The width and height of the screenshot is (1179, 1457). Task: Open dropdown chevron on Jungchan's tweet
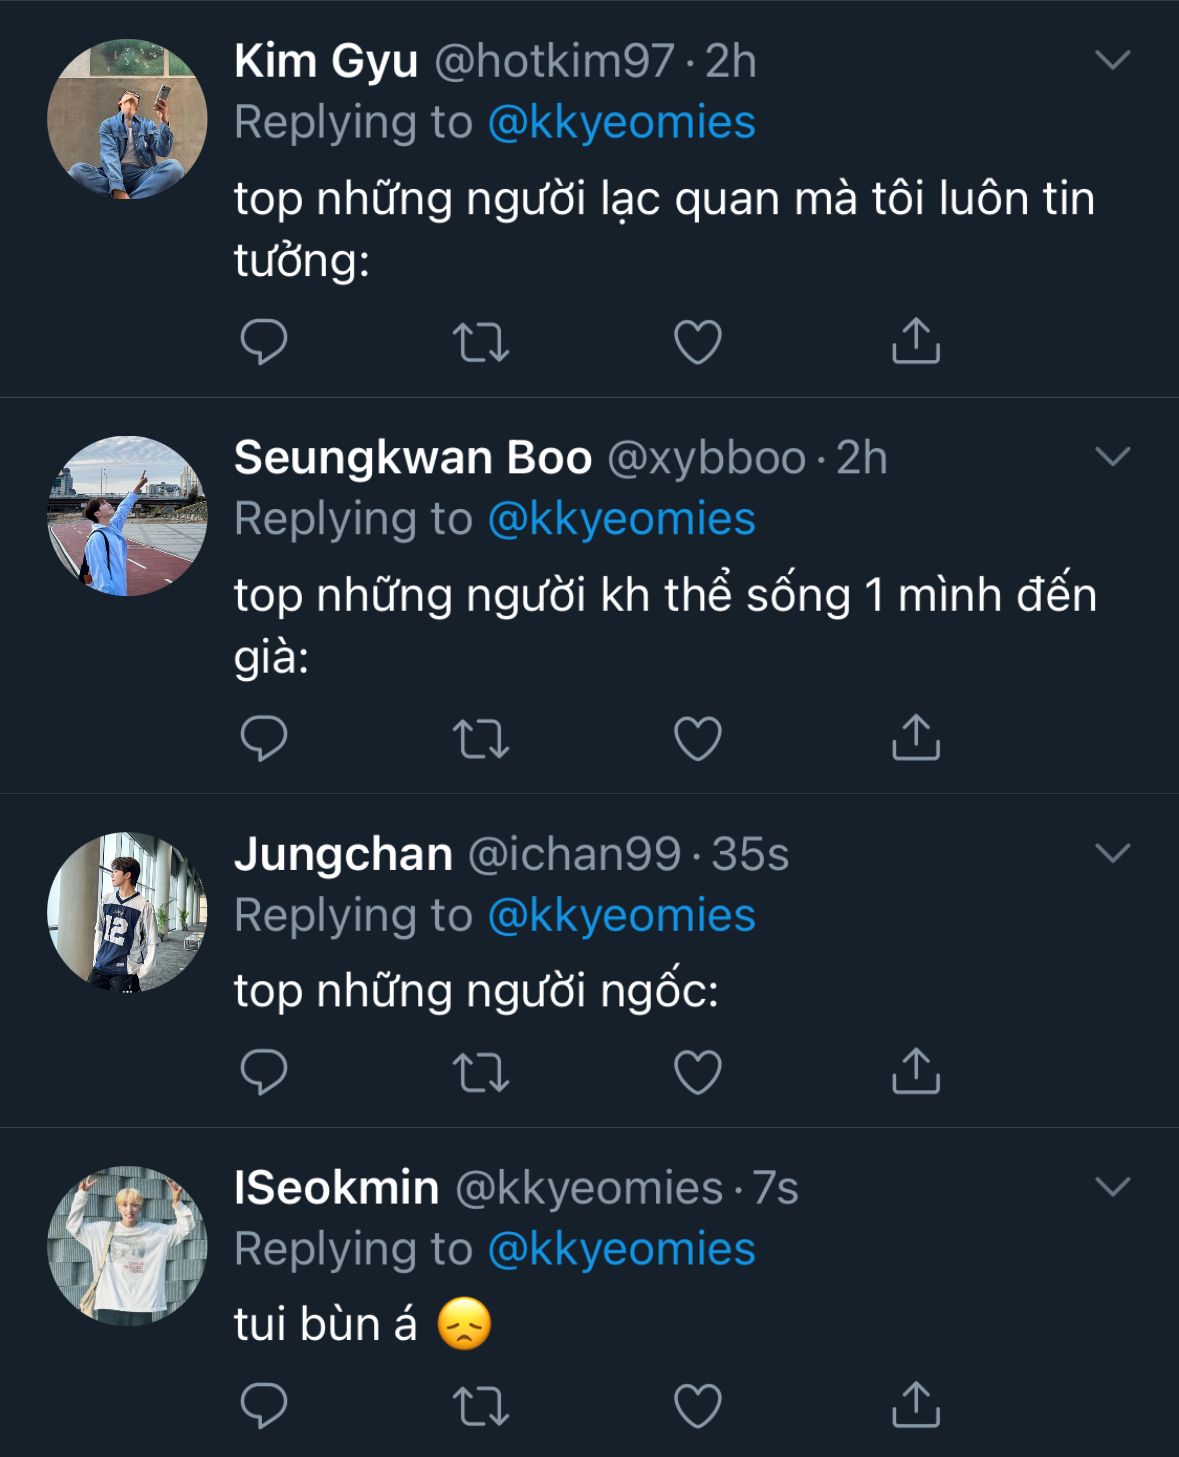coord(1112,853)
